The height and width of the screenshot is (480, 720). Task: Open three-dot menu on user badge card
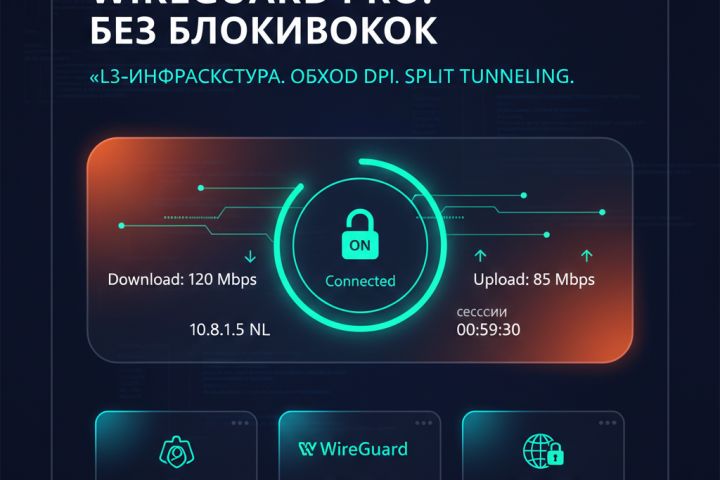pos(240,423)
